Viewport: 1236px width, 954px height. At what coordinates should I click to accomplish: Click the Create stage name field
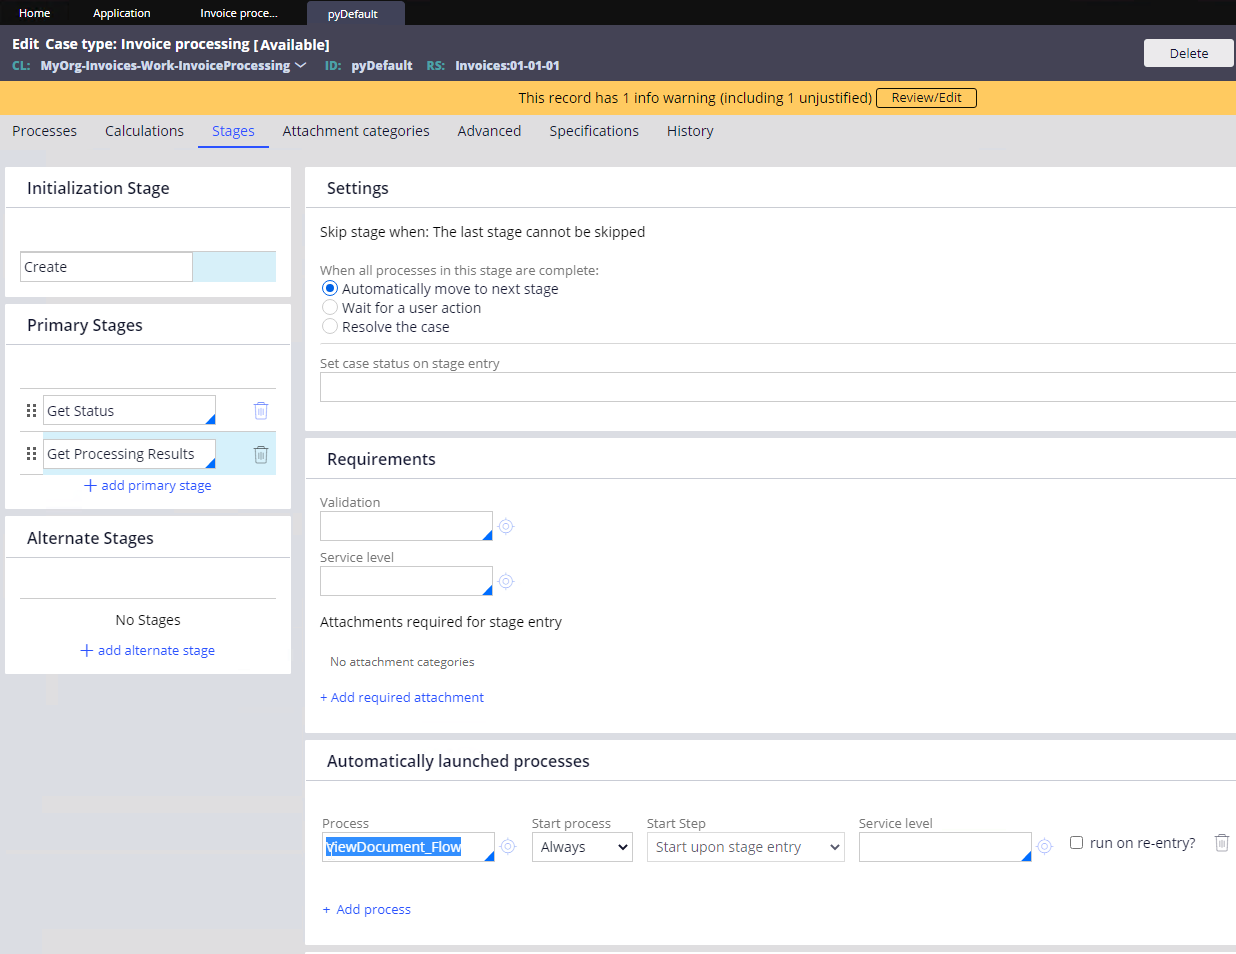[x=106, y=267]
